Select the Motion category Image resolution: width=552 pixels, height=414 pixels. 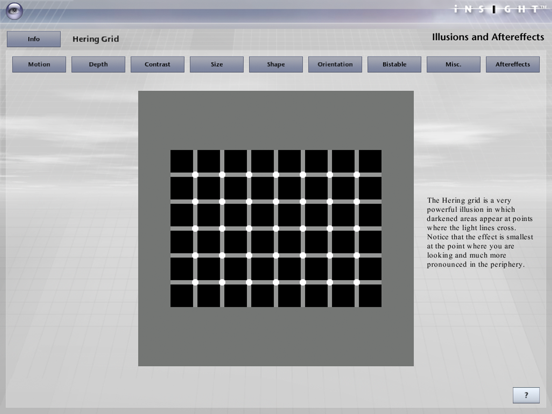coord(39,64)
